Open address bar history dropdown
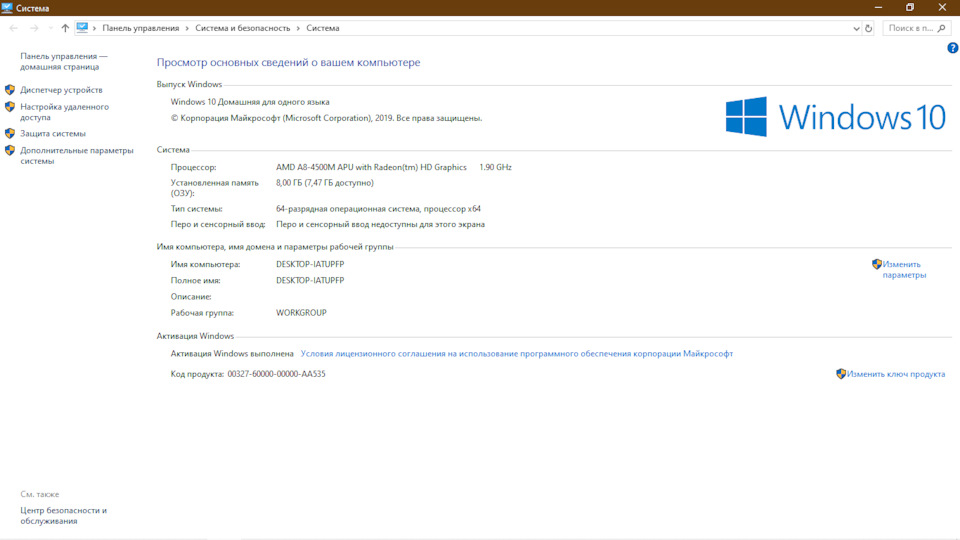 [856, 28]
